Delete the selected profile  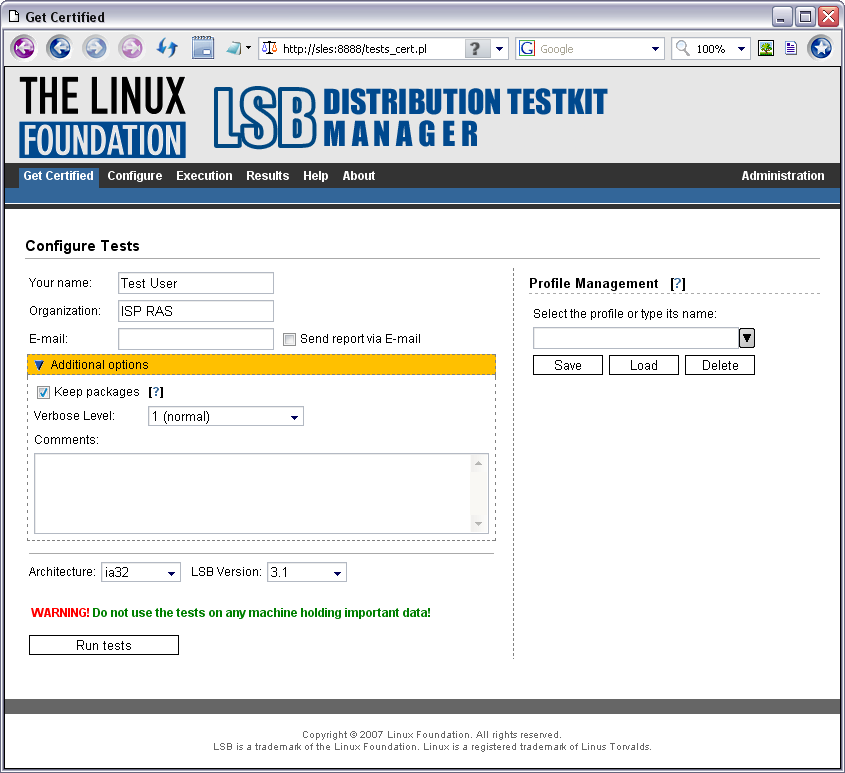click(x=720, y=365)
